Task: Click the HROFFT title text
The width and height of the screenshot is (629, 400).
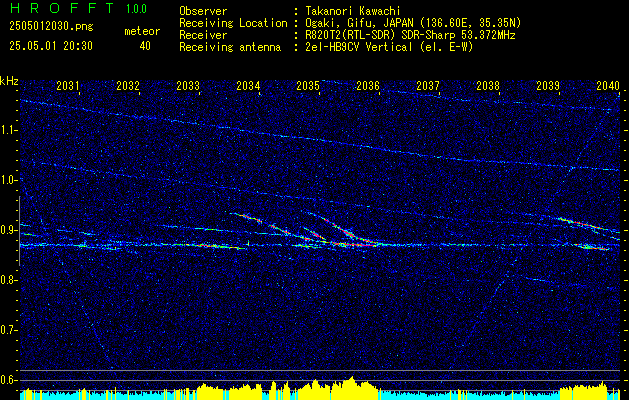Action: point(63,8)
